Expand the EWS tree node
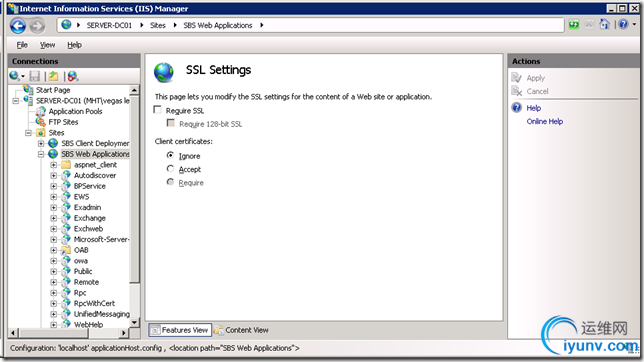Screen dimensions: 644x362 click(x=53, y=197)
